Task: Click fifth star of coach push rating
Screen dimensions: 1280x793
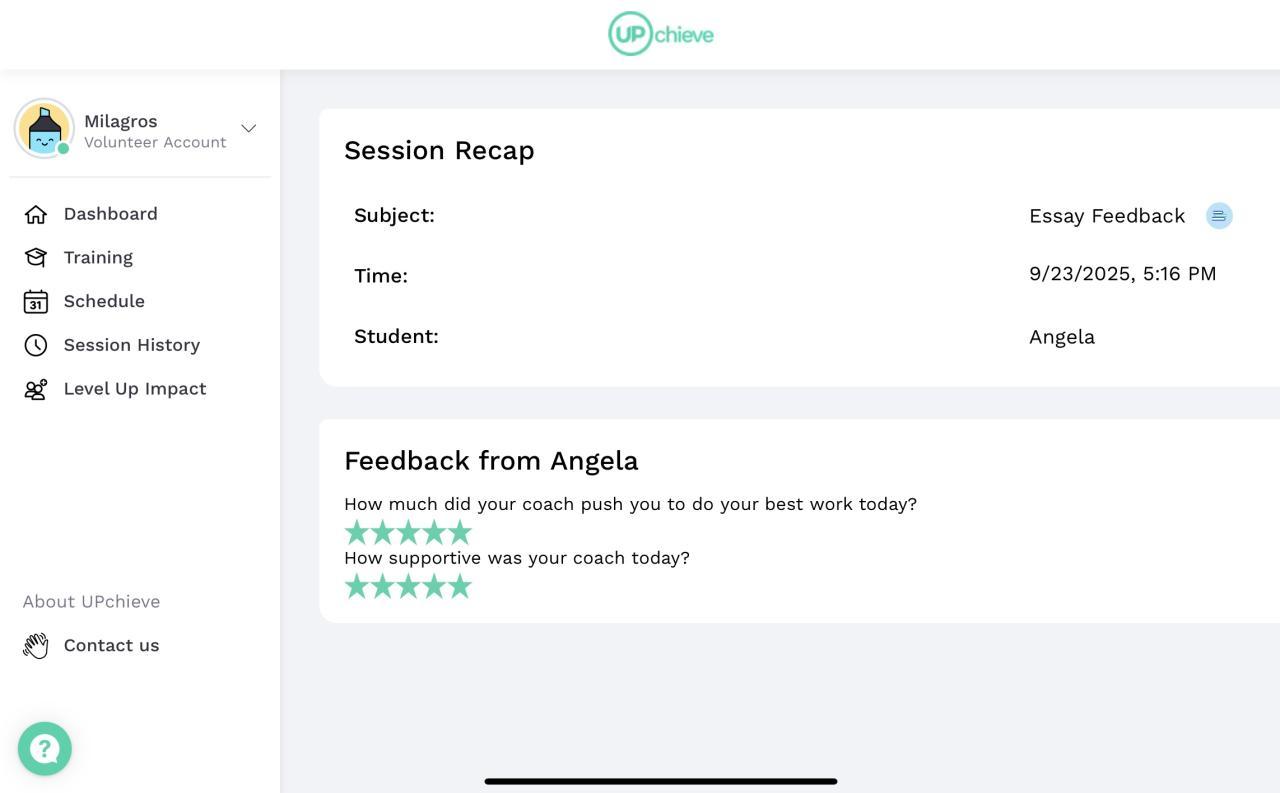Action: (459, 532)
